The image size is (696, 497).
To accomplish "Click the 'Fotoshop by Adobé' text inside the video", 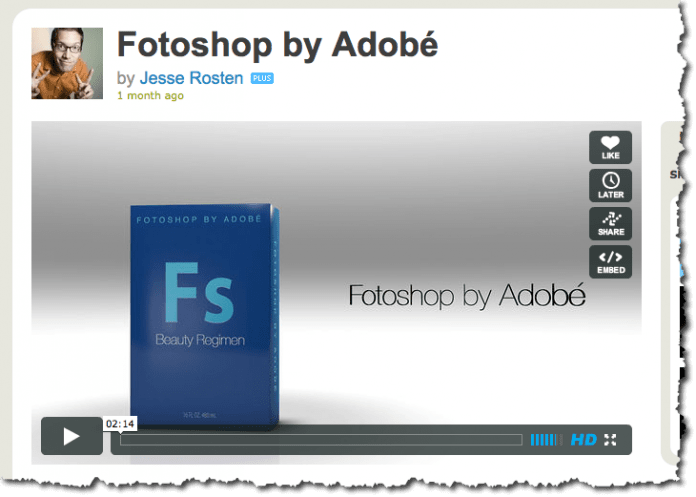I will (x=466, y=296).
